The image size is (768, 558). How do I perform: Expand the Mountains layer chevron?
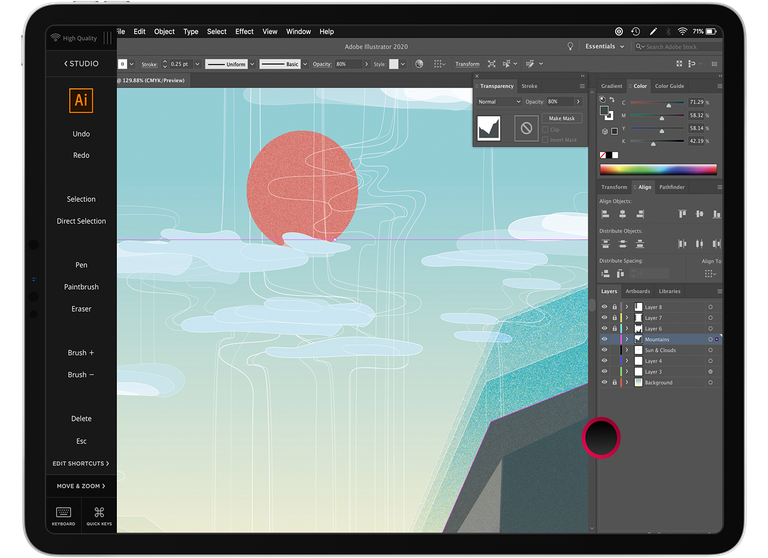tap(626, 339)
